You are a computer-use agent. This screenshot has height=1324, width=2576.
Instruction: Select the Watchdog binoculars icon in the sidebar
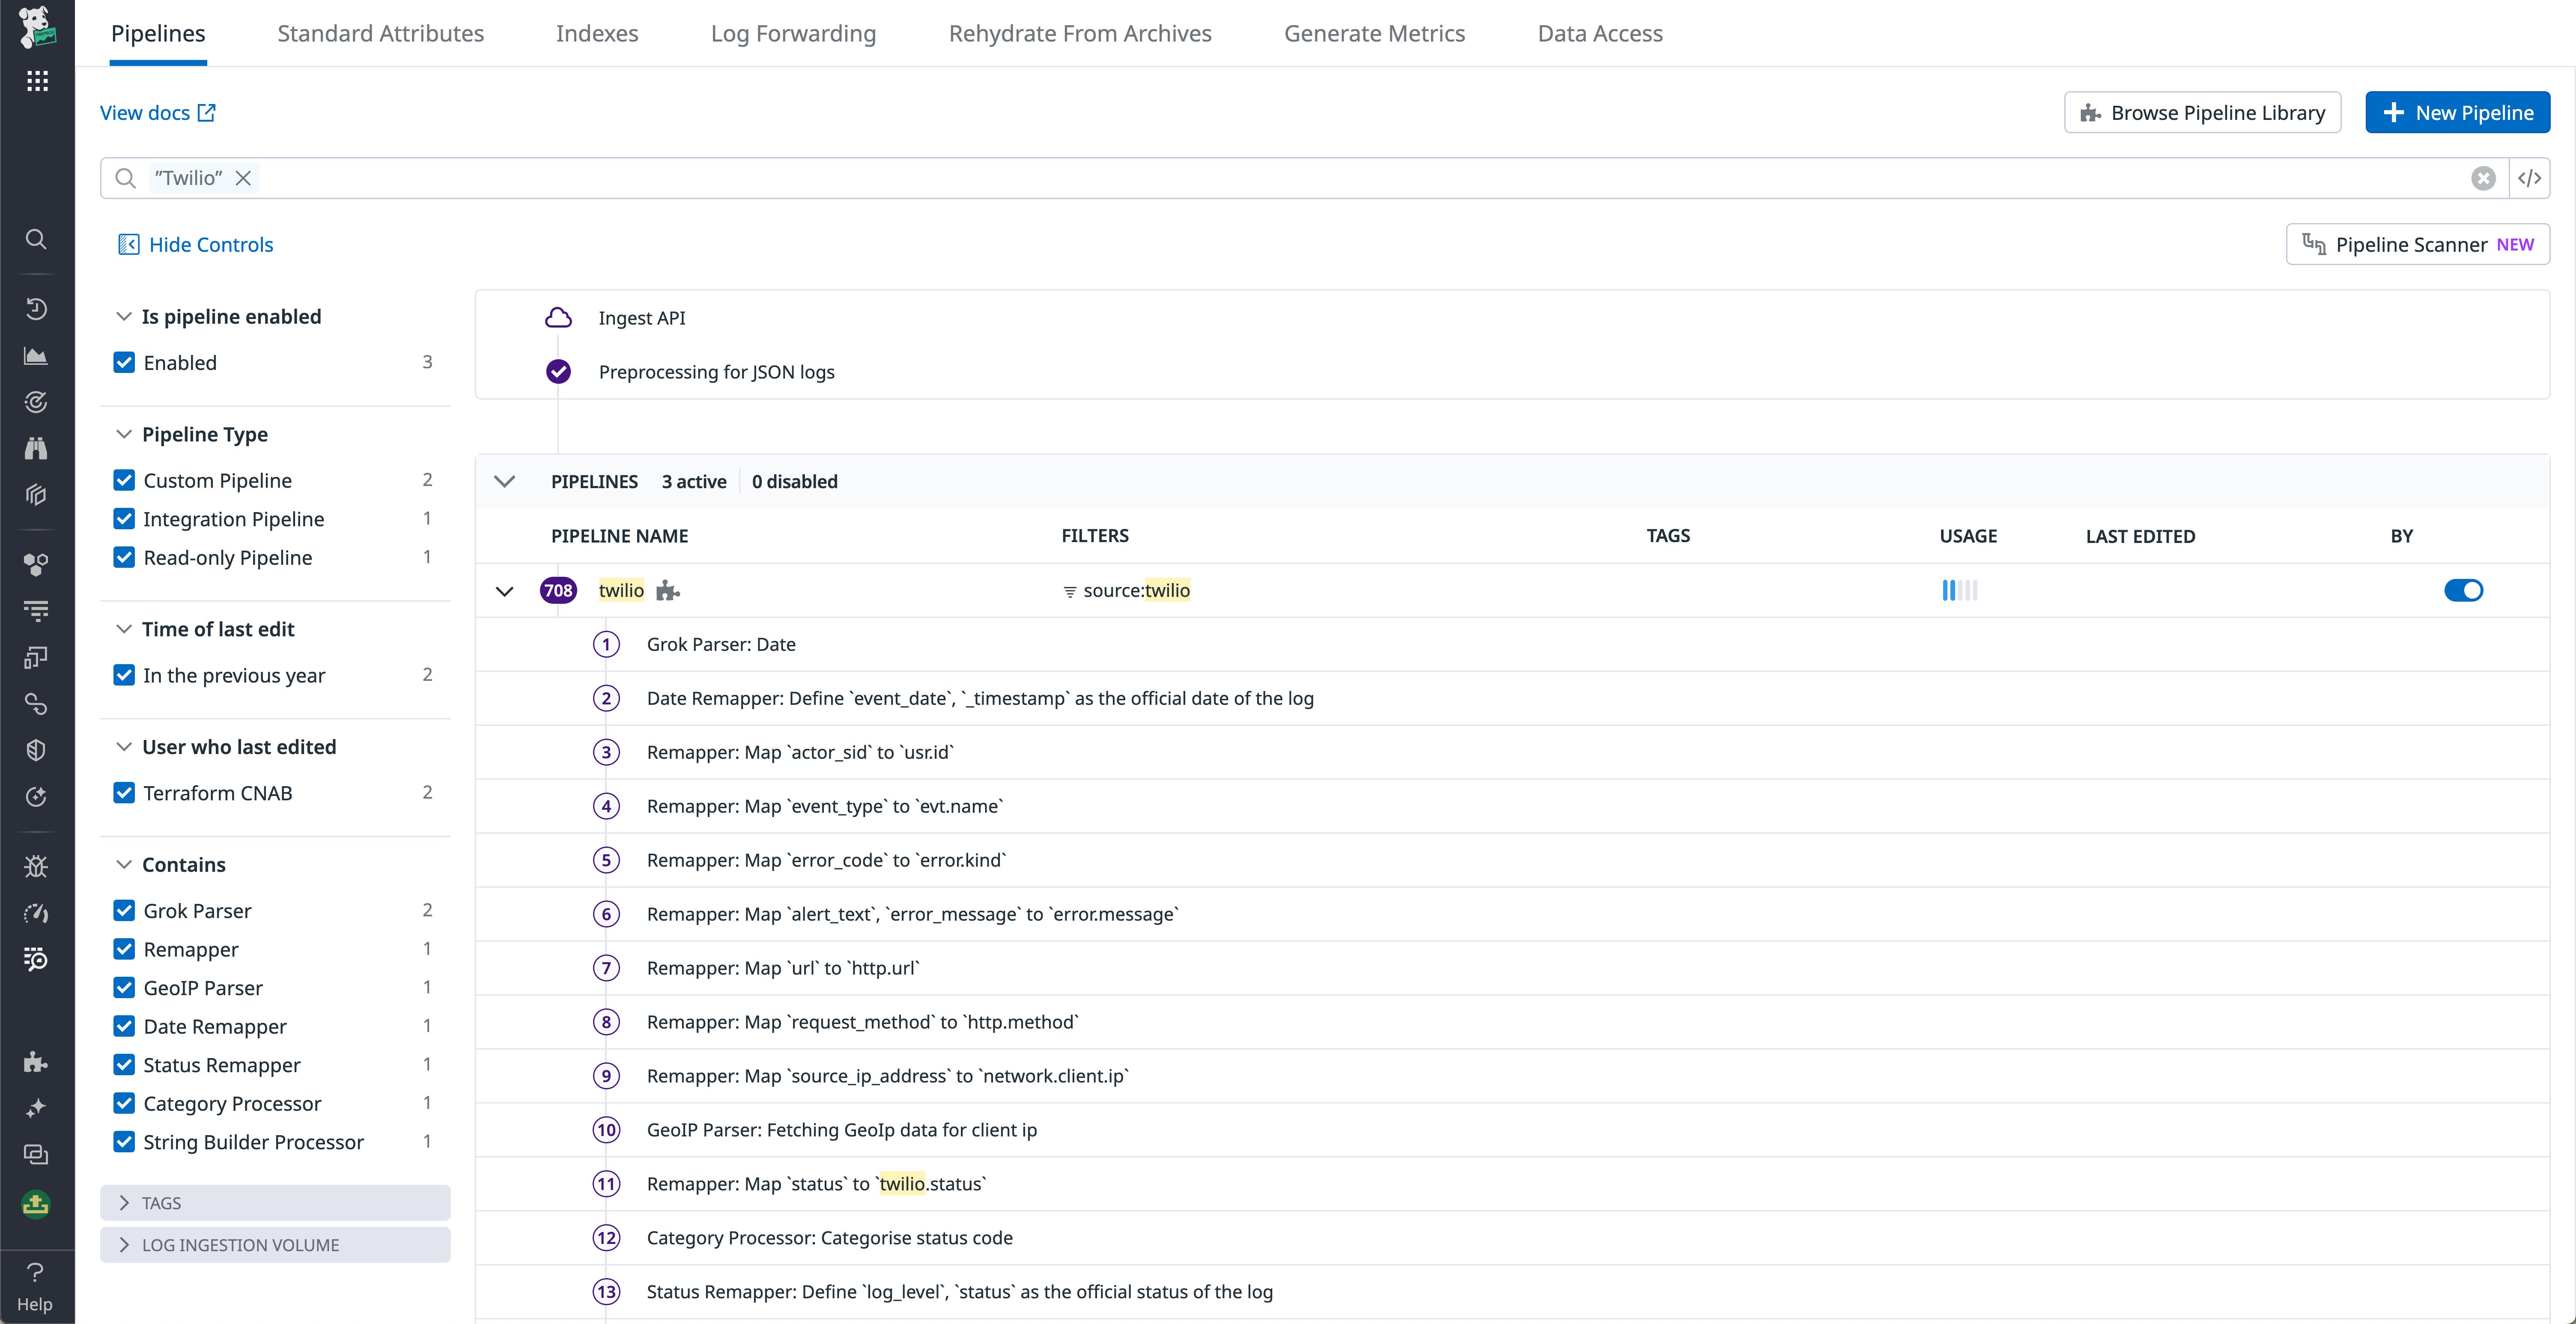(x=36, y=447)
